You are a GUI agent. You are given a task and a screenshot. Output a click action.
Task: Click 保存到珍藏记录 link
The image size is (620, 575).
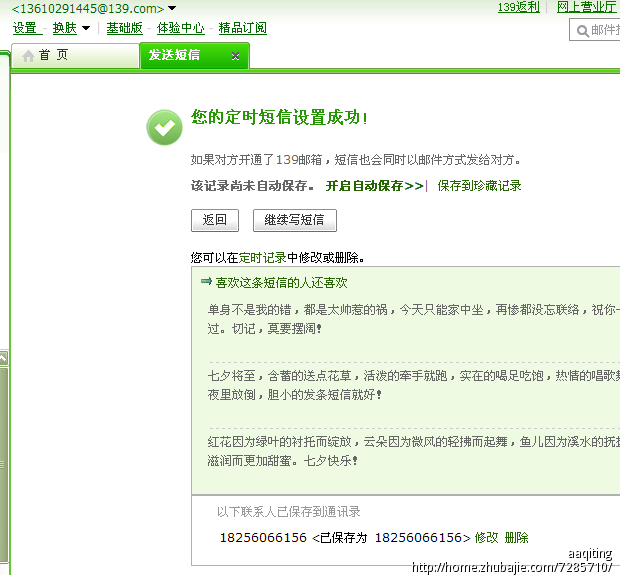coord(479,185)
